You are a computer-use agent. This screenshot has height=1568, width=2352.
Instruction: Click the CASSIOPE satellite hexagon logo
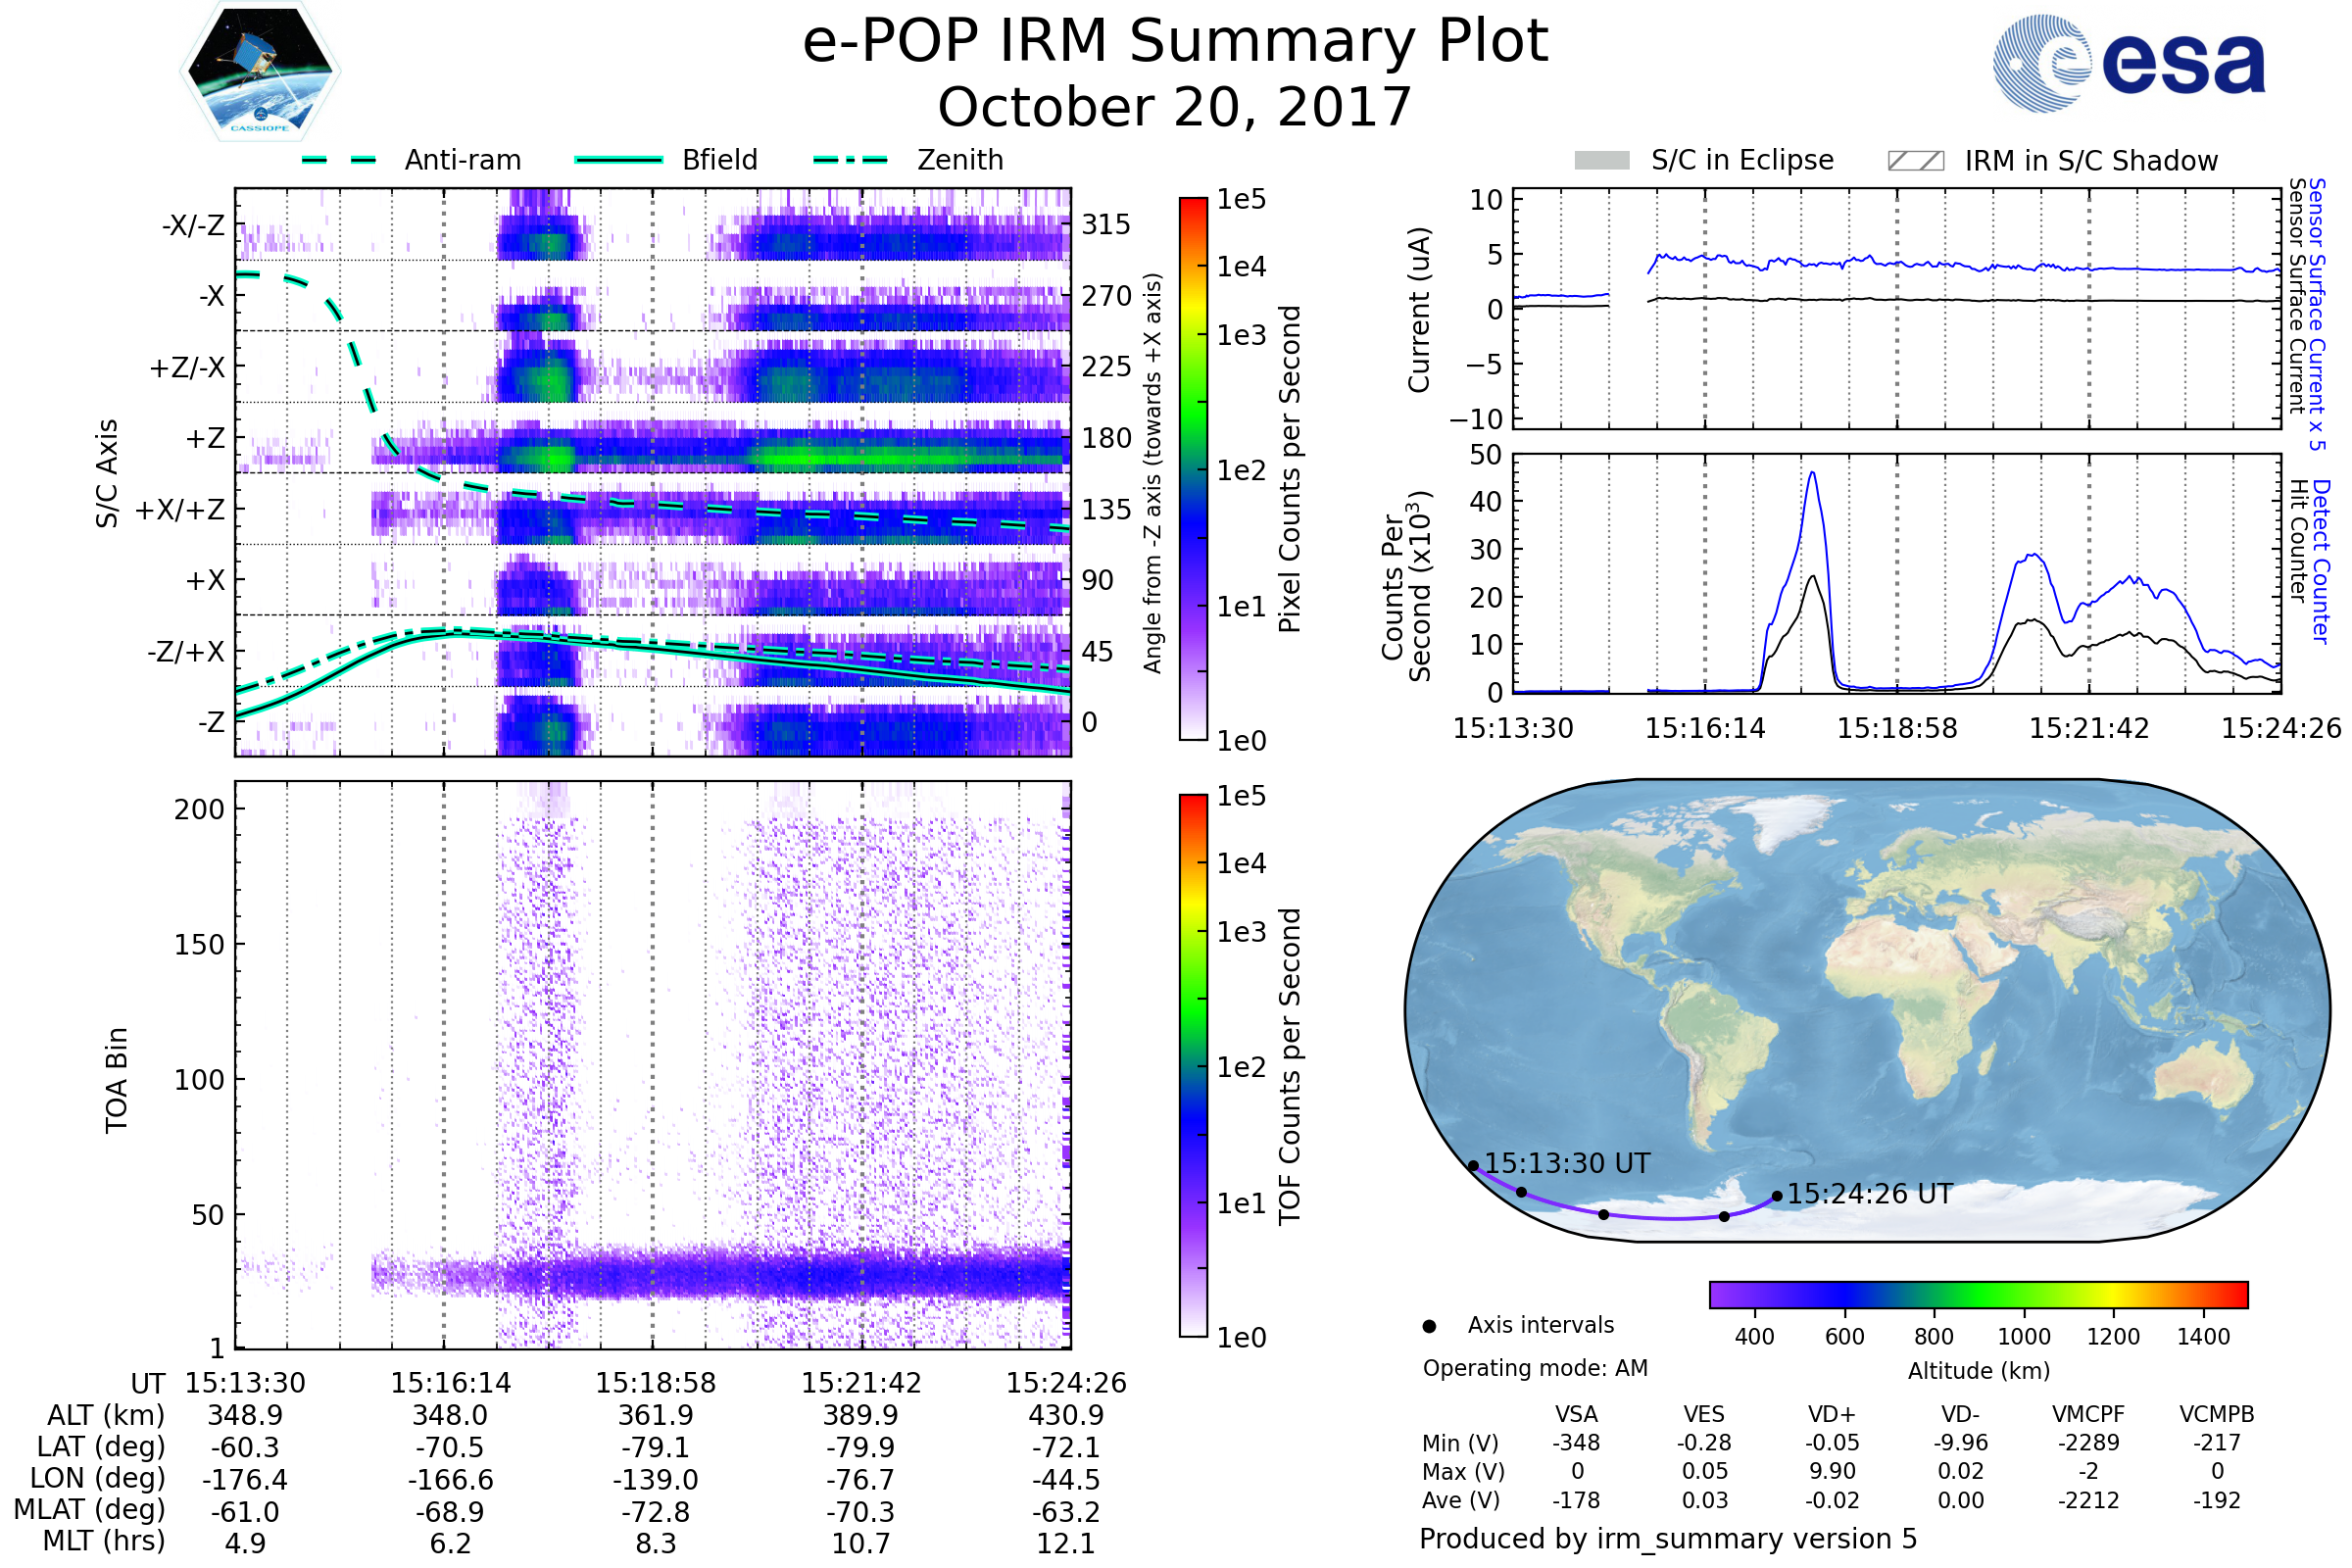coord(260,72)
